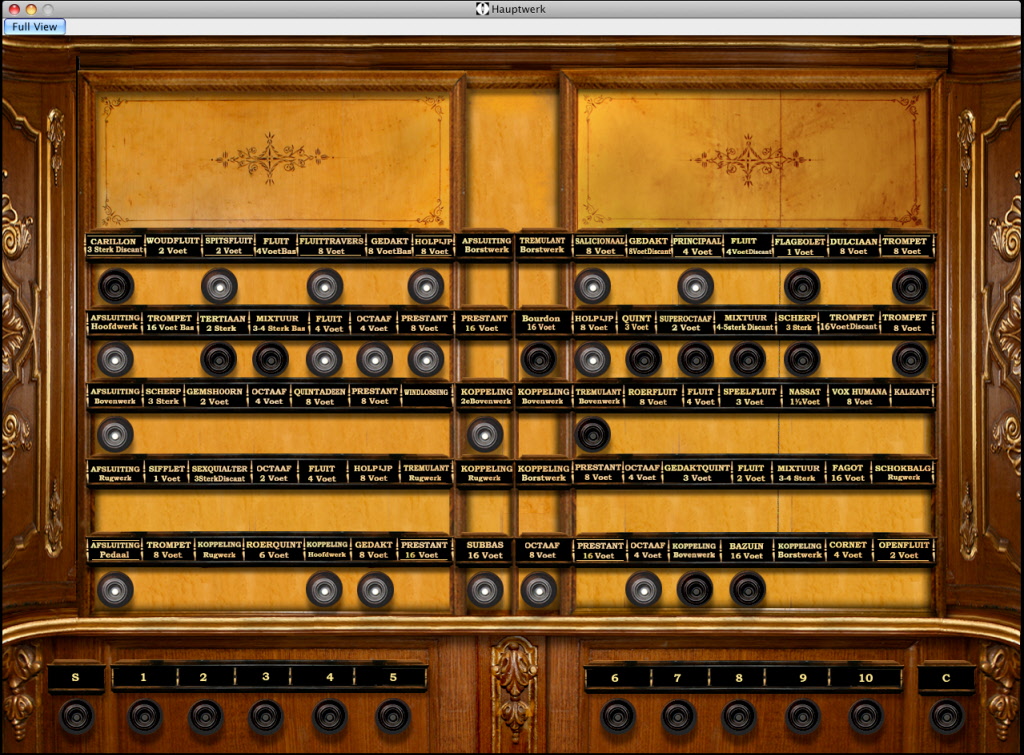Draw the Bazuin 16 Voet stop knob
The height and width of the screenshot is (755, 1024).
(x=748, y=590)
